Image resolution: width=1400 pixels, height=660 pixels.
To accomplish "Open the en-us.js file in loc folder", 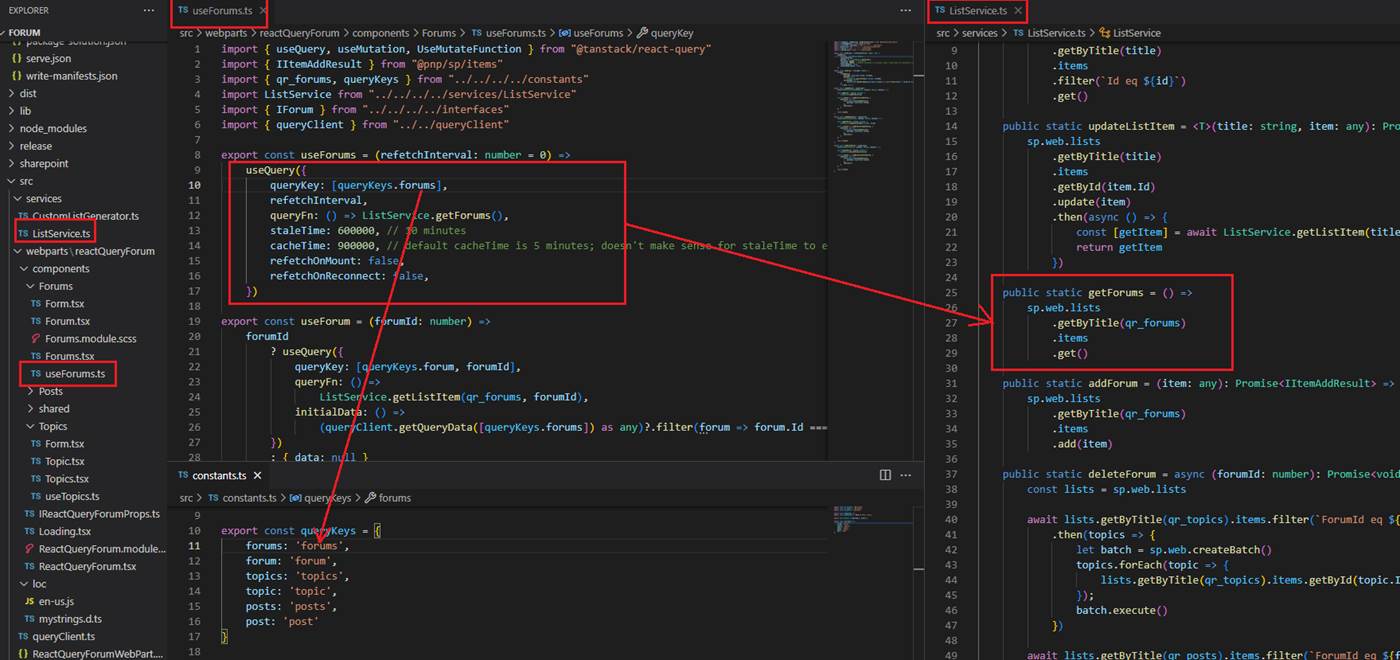I will tap(55, 601).
